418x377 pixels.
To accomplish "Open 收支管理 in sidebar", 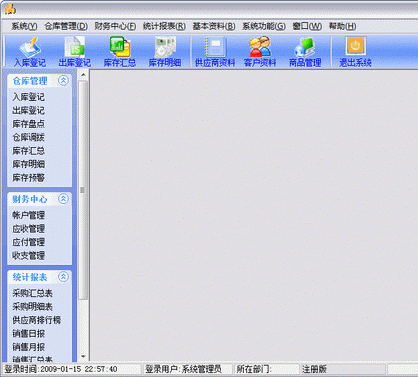I will [x=28, y=256].
